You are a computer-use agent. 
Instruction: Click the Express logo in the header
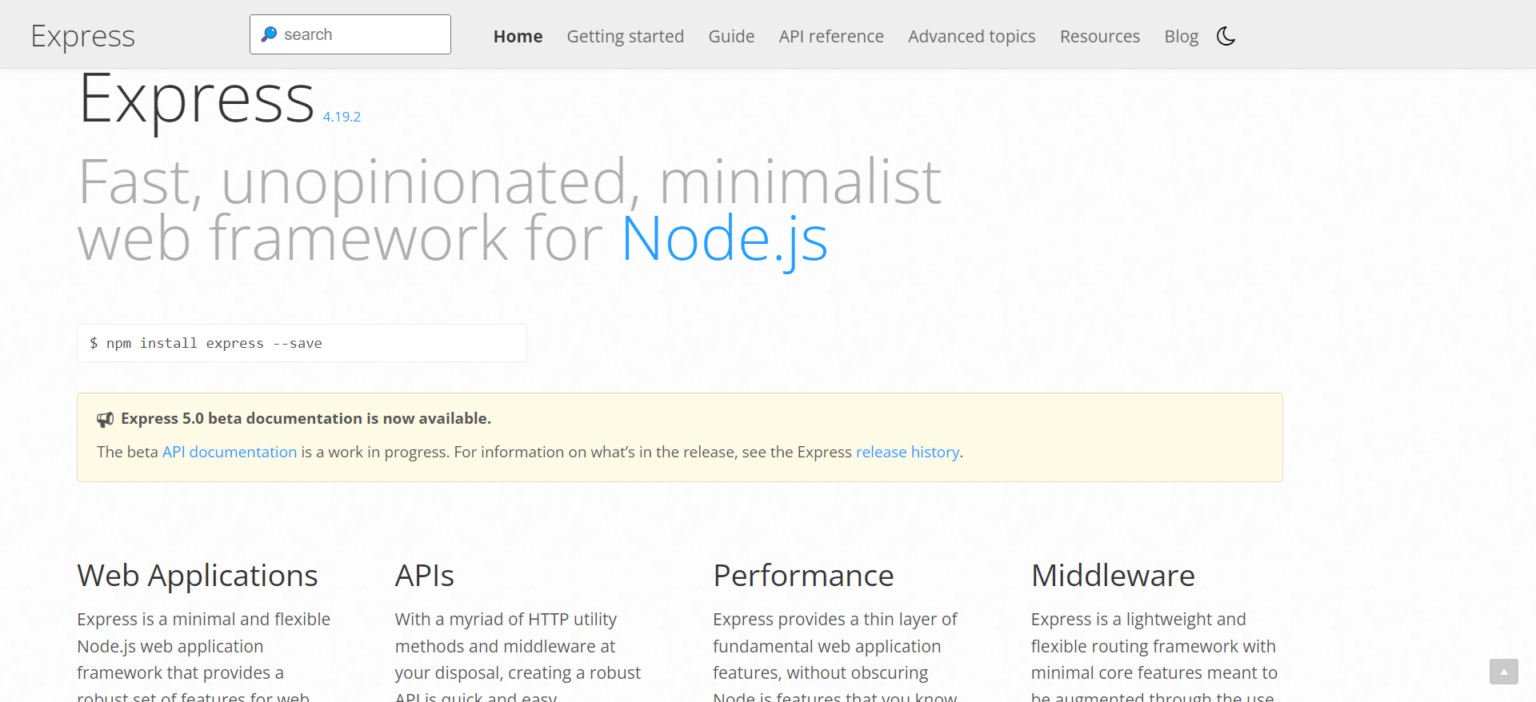coord(83,36)
